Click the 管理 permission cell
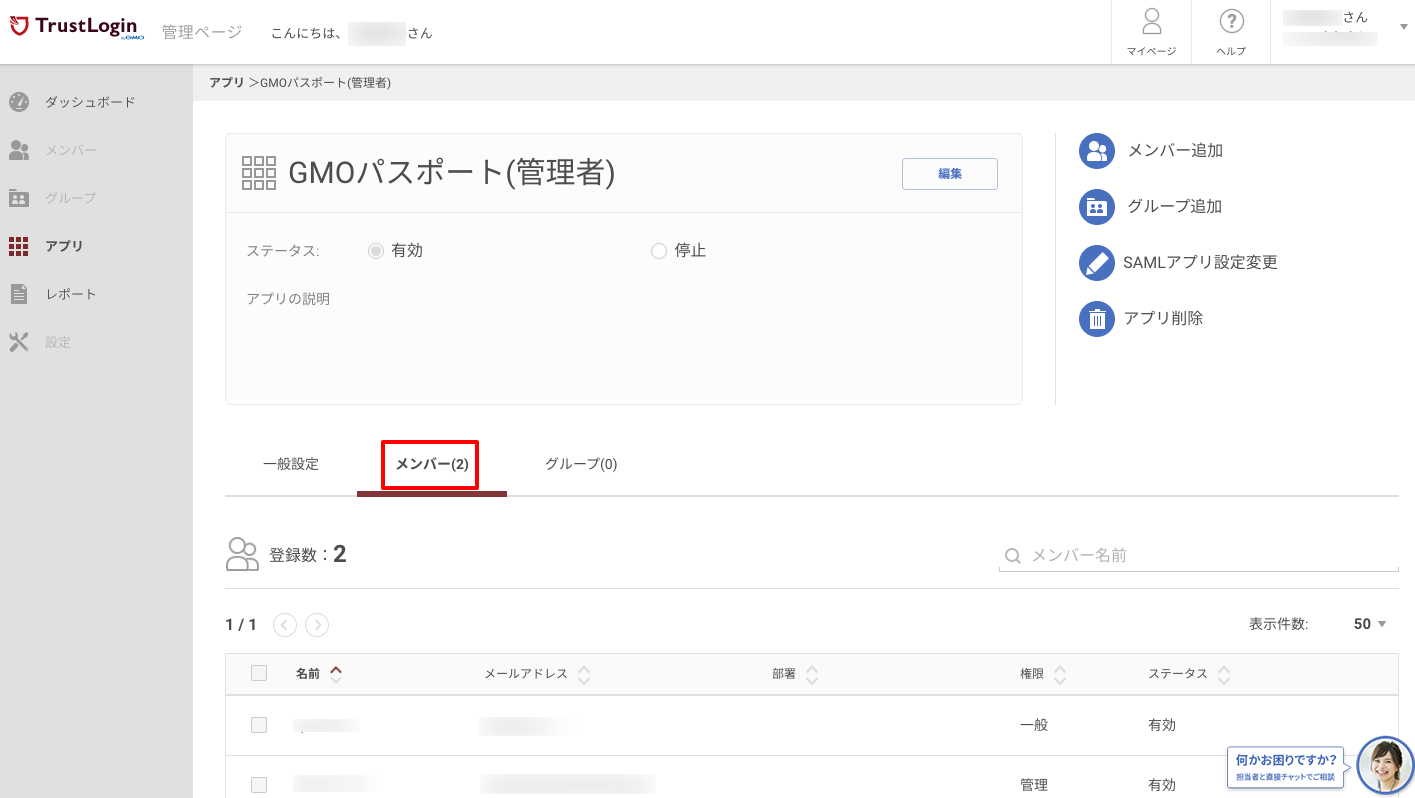 tap(1034, 785)
